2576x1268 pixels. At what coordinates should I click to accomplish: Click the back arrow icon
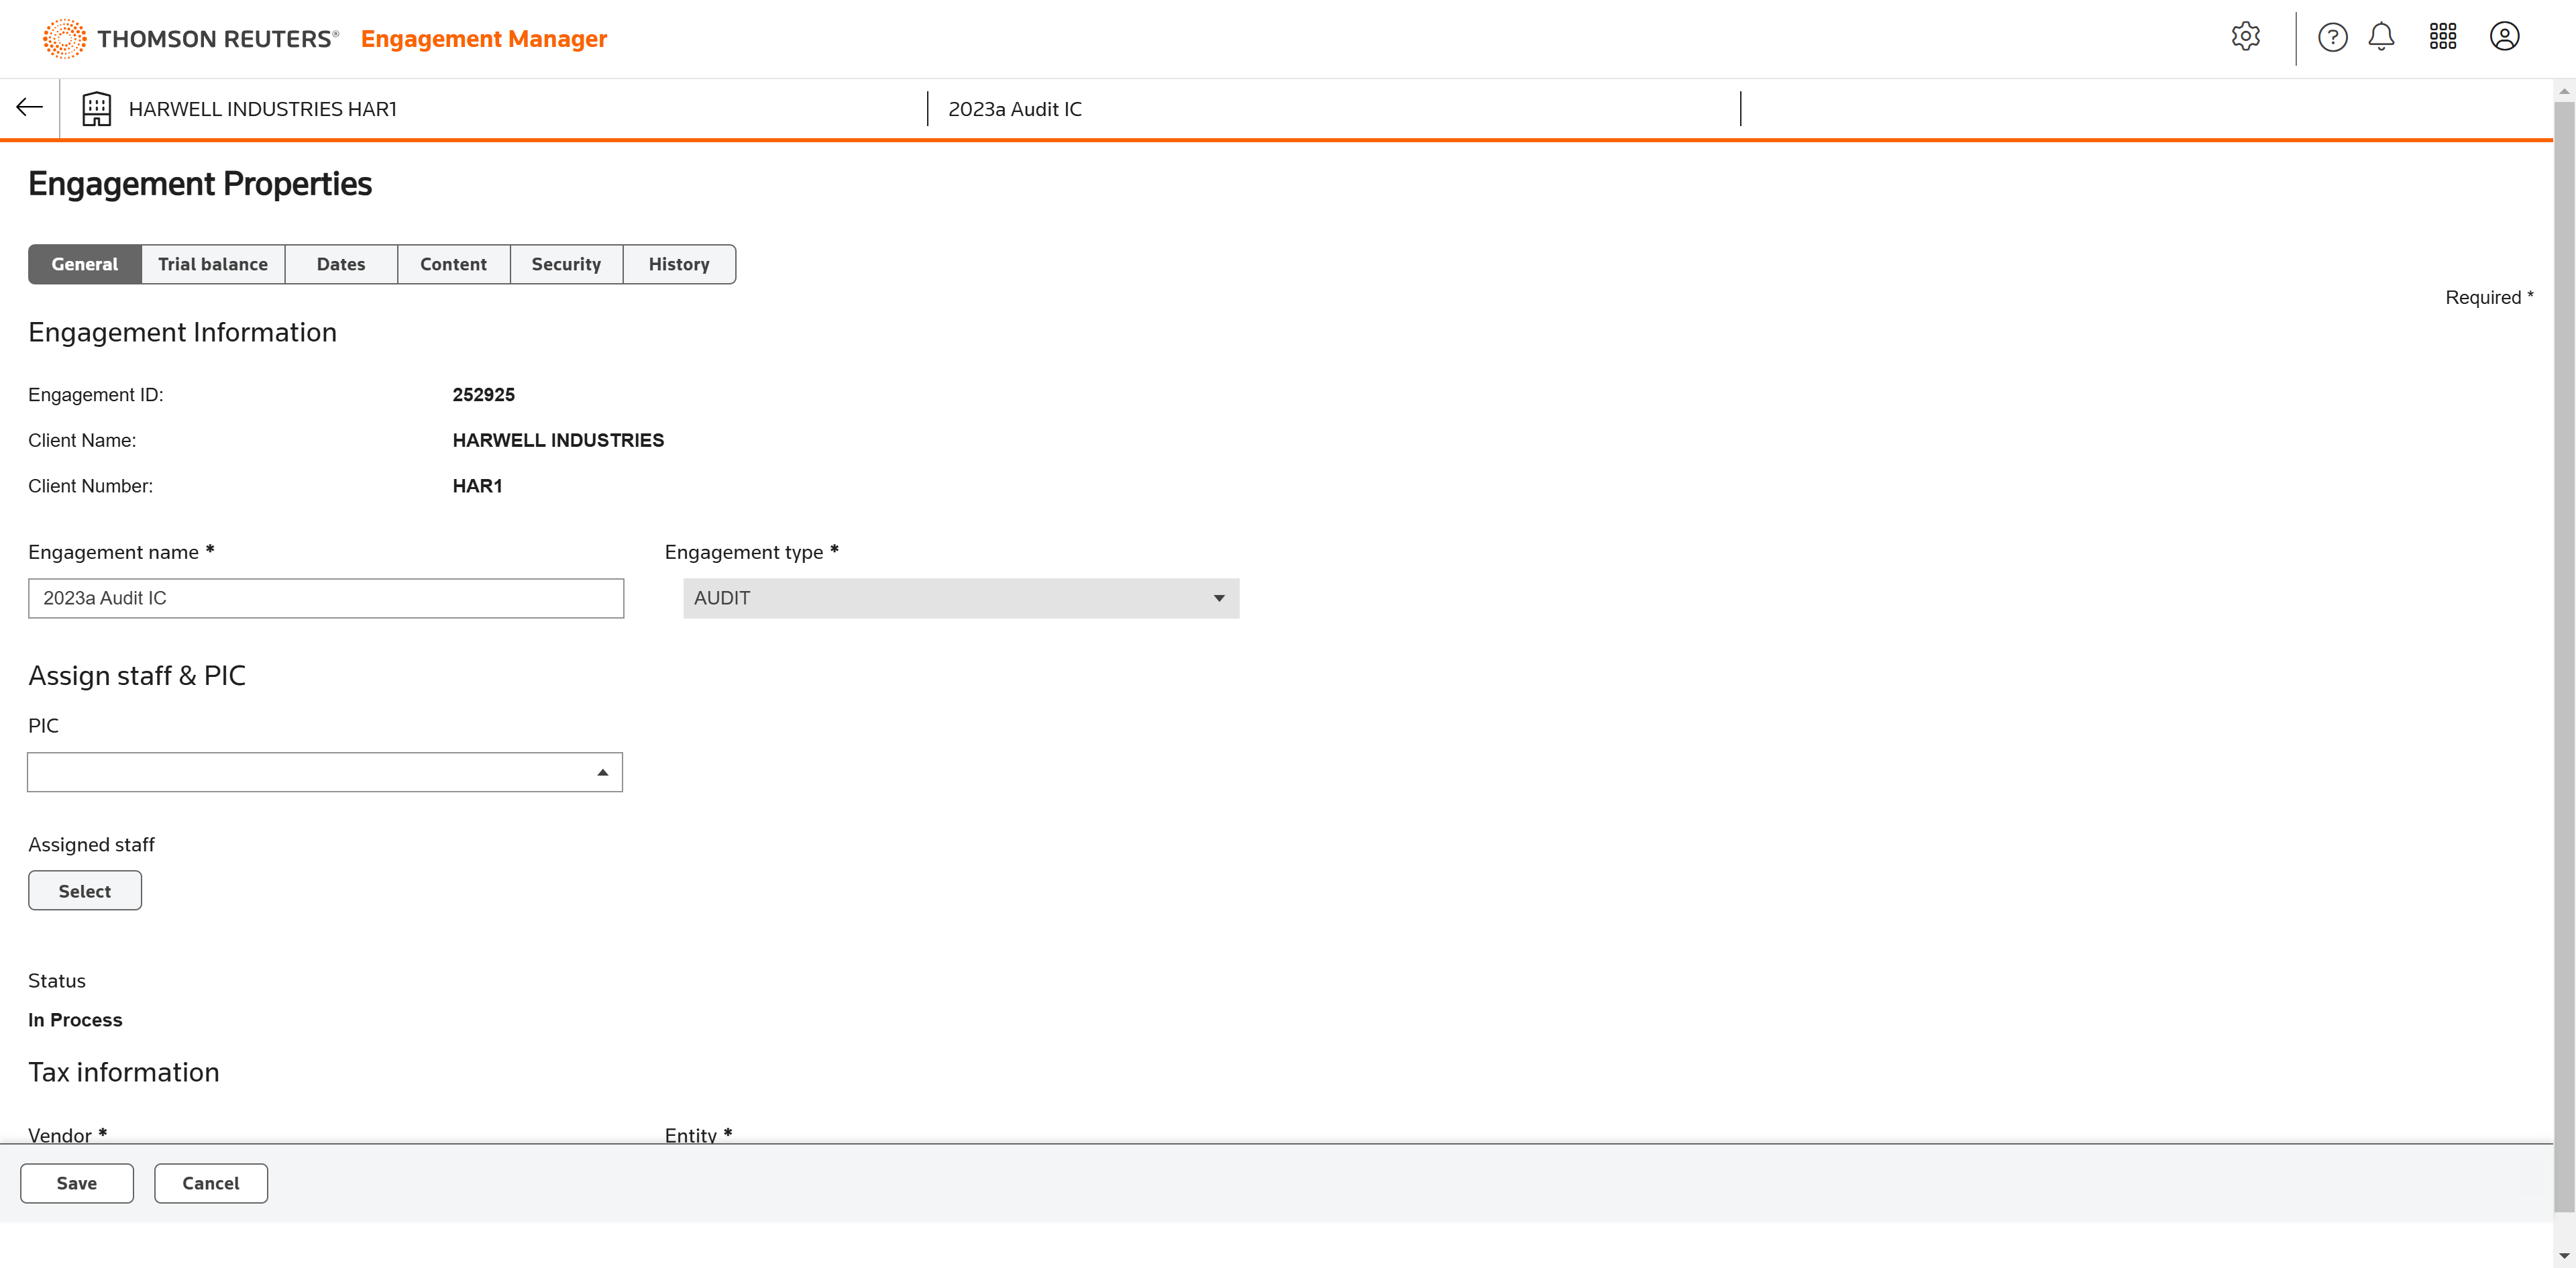click(29, 108)
